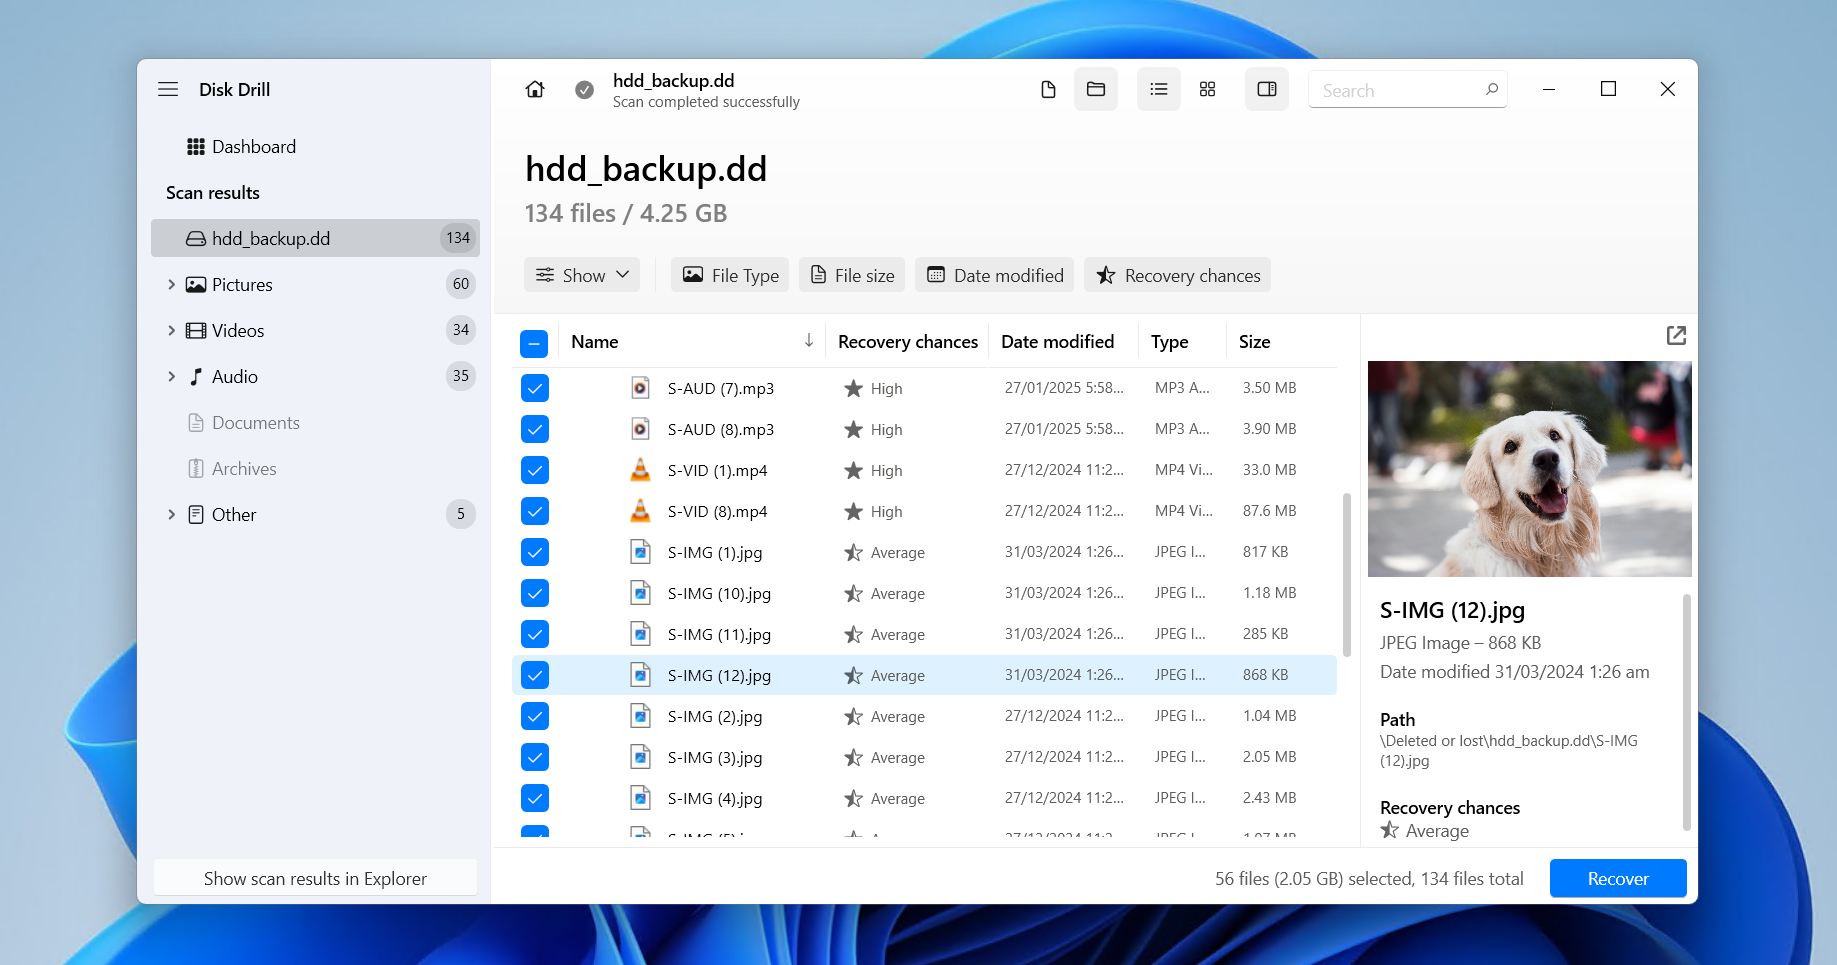Open the Show dropdown filter
The image size is (1837, 965).
[582, 276]
